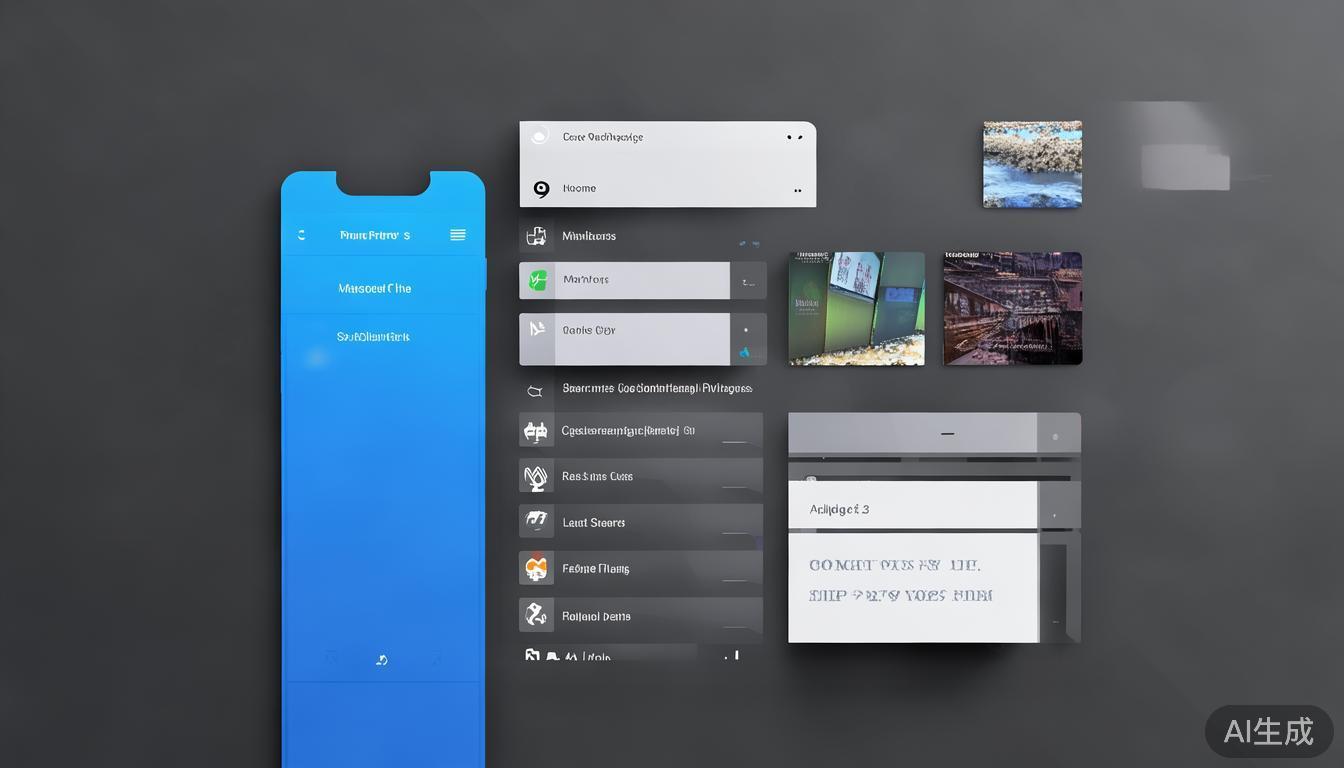Click the green leaf icon in the list
This screenshot has width=1344, height=768.
point(537,280)
